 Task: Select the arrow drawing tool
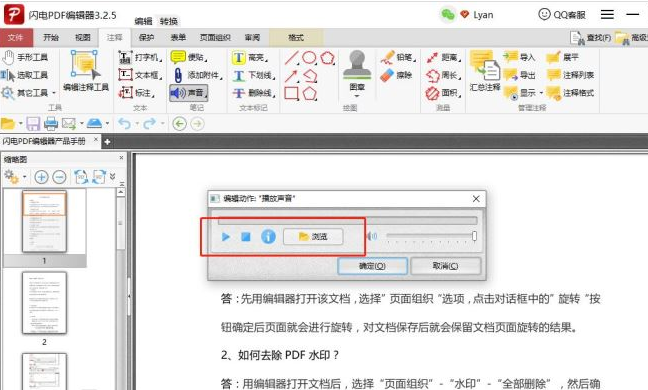coord(292,76)
